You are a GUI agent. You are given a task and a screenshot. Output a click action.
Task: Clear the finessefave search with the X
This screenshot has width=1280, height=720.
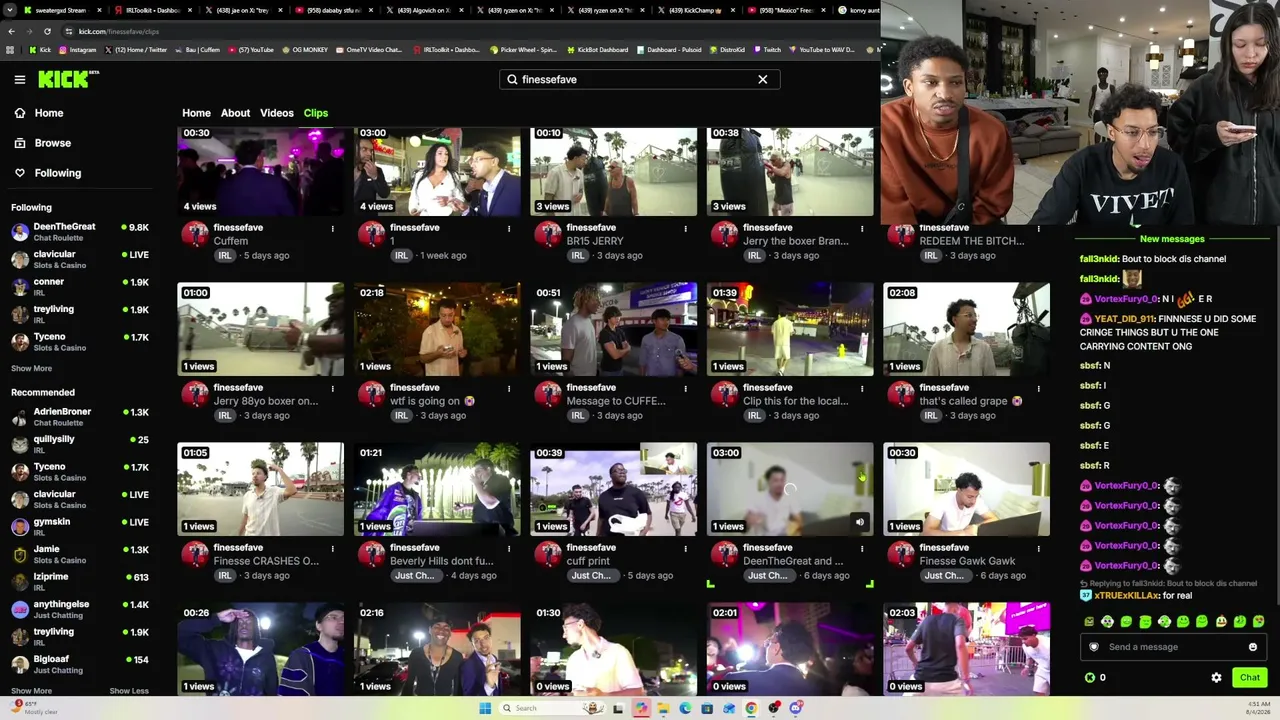click(763, 79)
